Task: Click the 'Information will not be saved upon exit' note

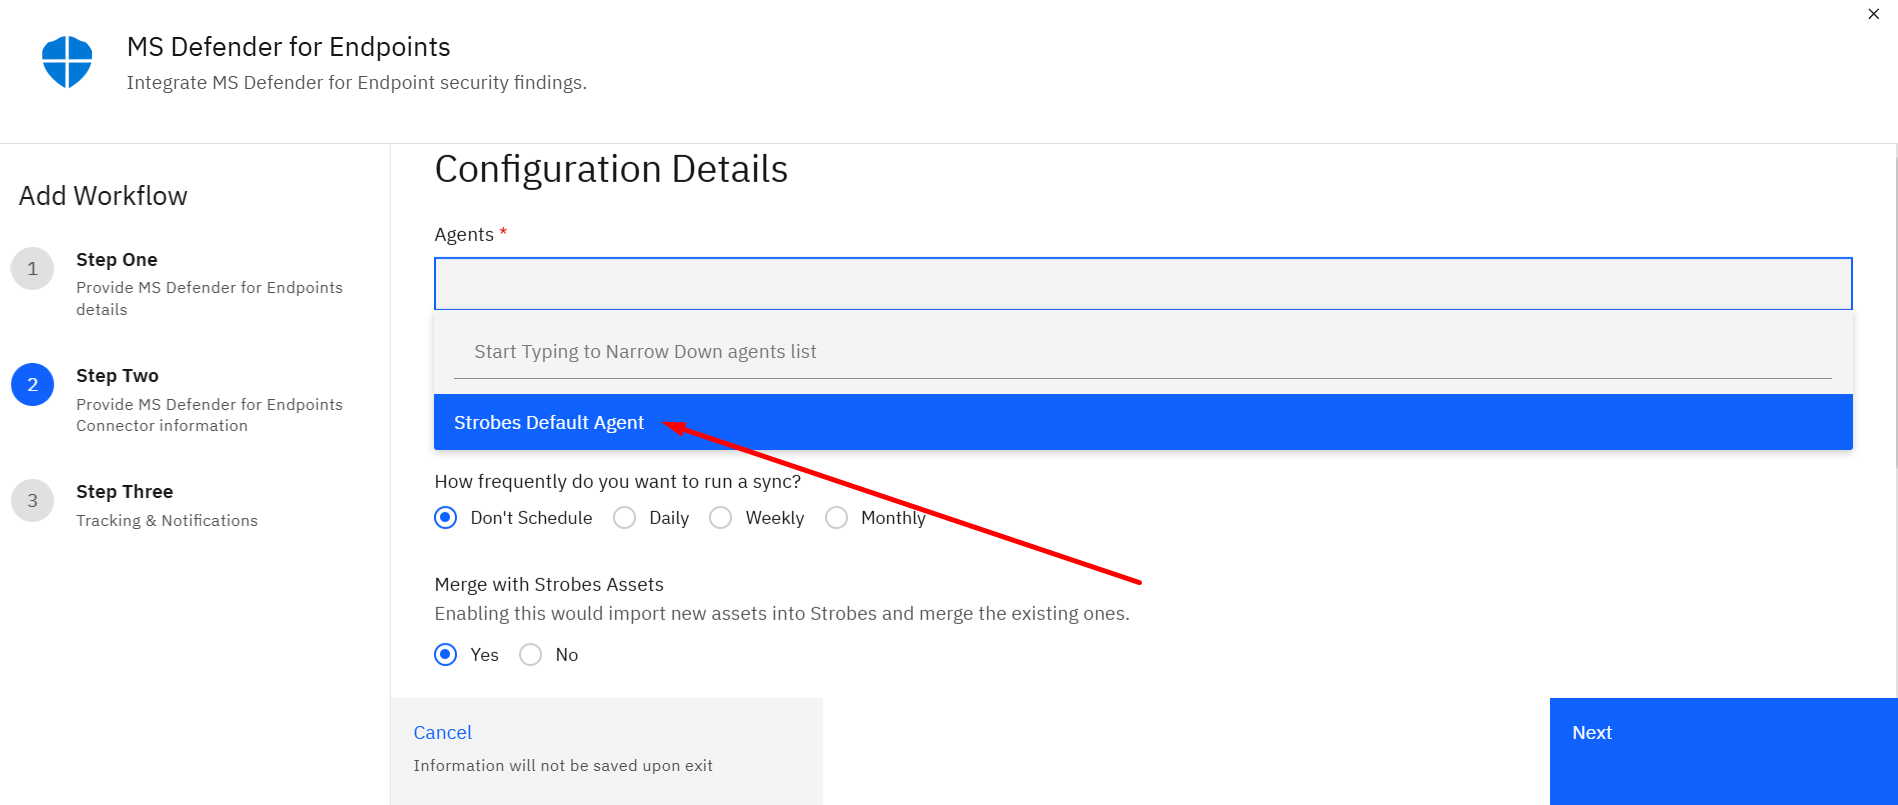Action: (x=563, y=765)
